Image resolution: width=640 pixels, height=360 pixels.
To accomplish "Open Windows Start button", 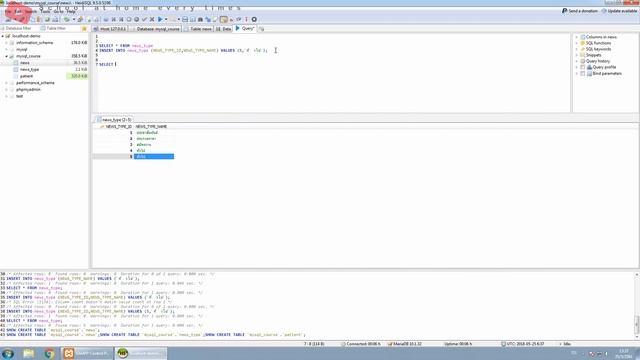I will (x=8, y=353).
